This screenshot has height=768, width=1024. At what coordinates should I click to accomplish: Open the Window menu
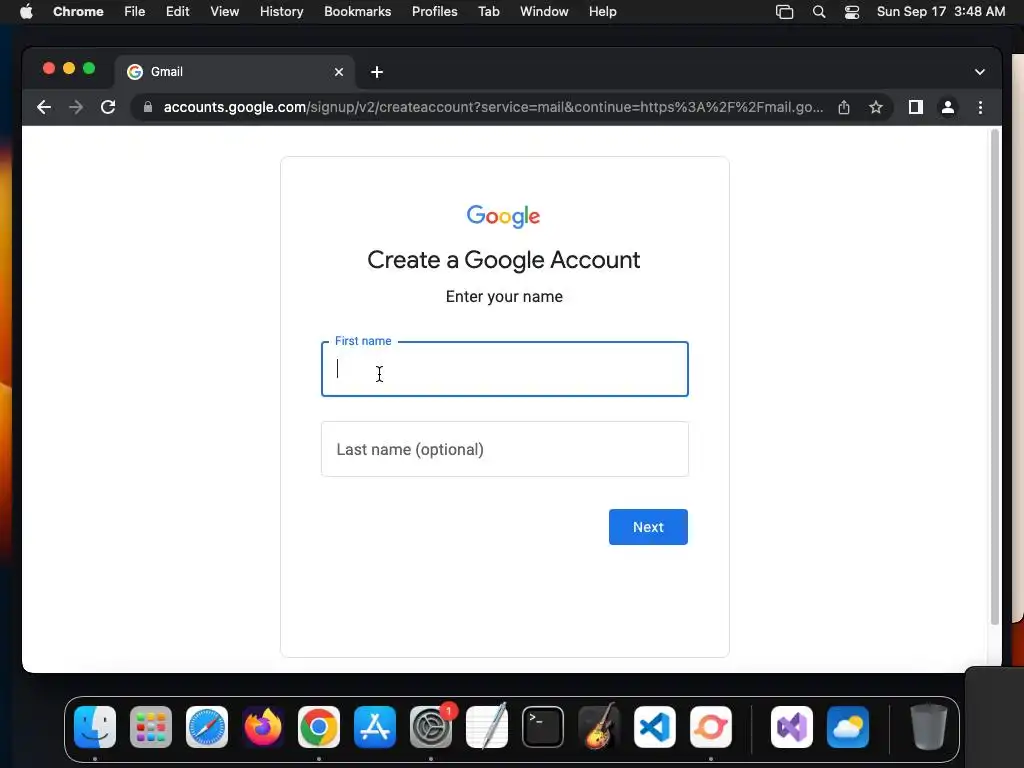tap(544, 12)
